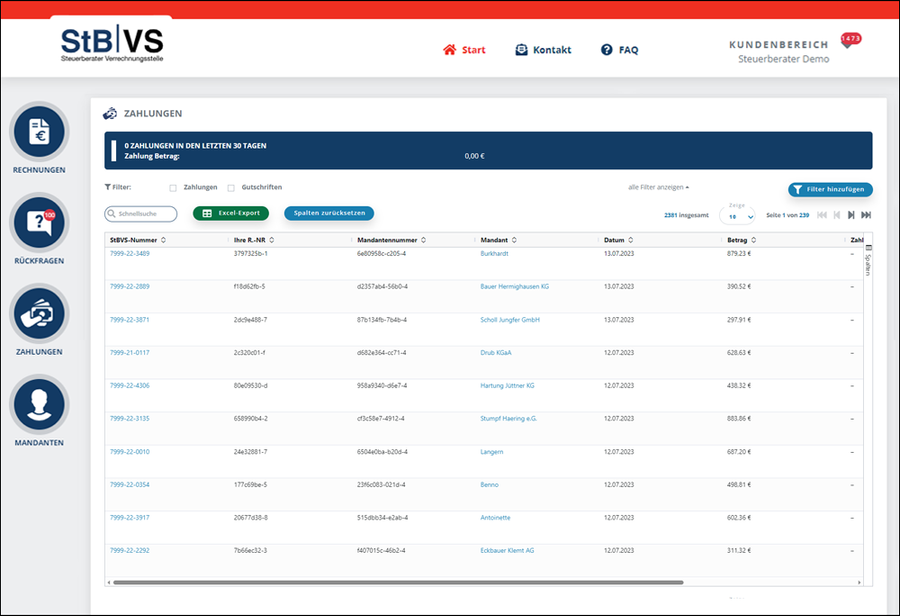Click the notification badge showing 1473
Screen dimensions: 900x616
[x=850, y=40]
